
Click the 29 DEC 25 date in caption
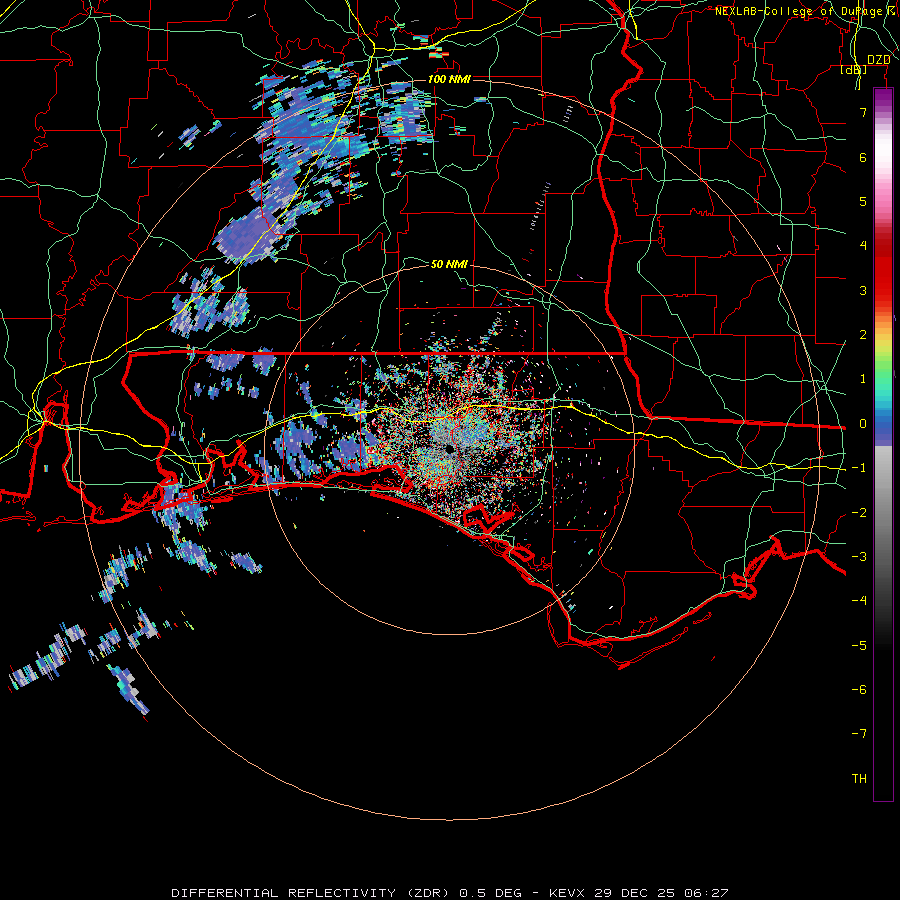[635, 893]
